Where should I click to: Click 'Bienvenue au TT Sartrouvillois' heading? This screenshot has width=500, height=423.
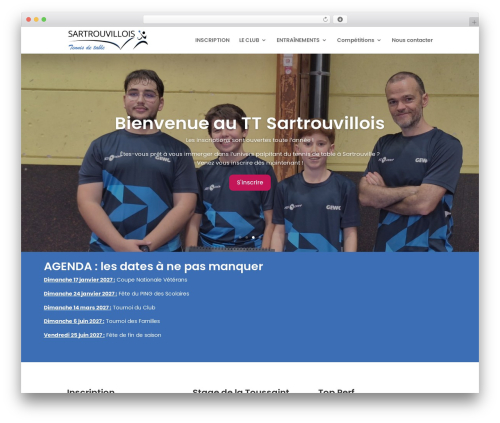(x=250, y=123)
